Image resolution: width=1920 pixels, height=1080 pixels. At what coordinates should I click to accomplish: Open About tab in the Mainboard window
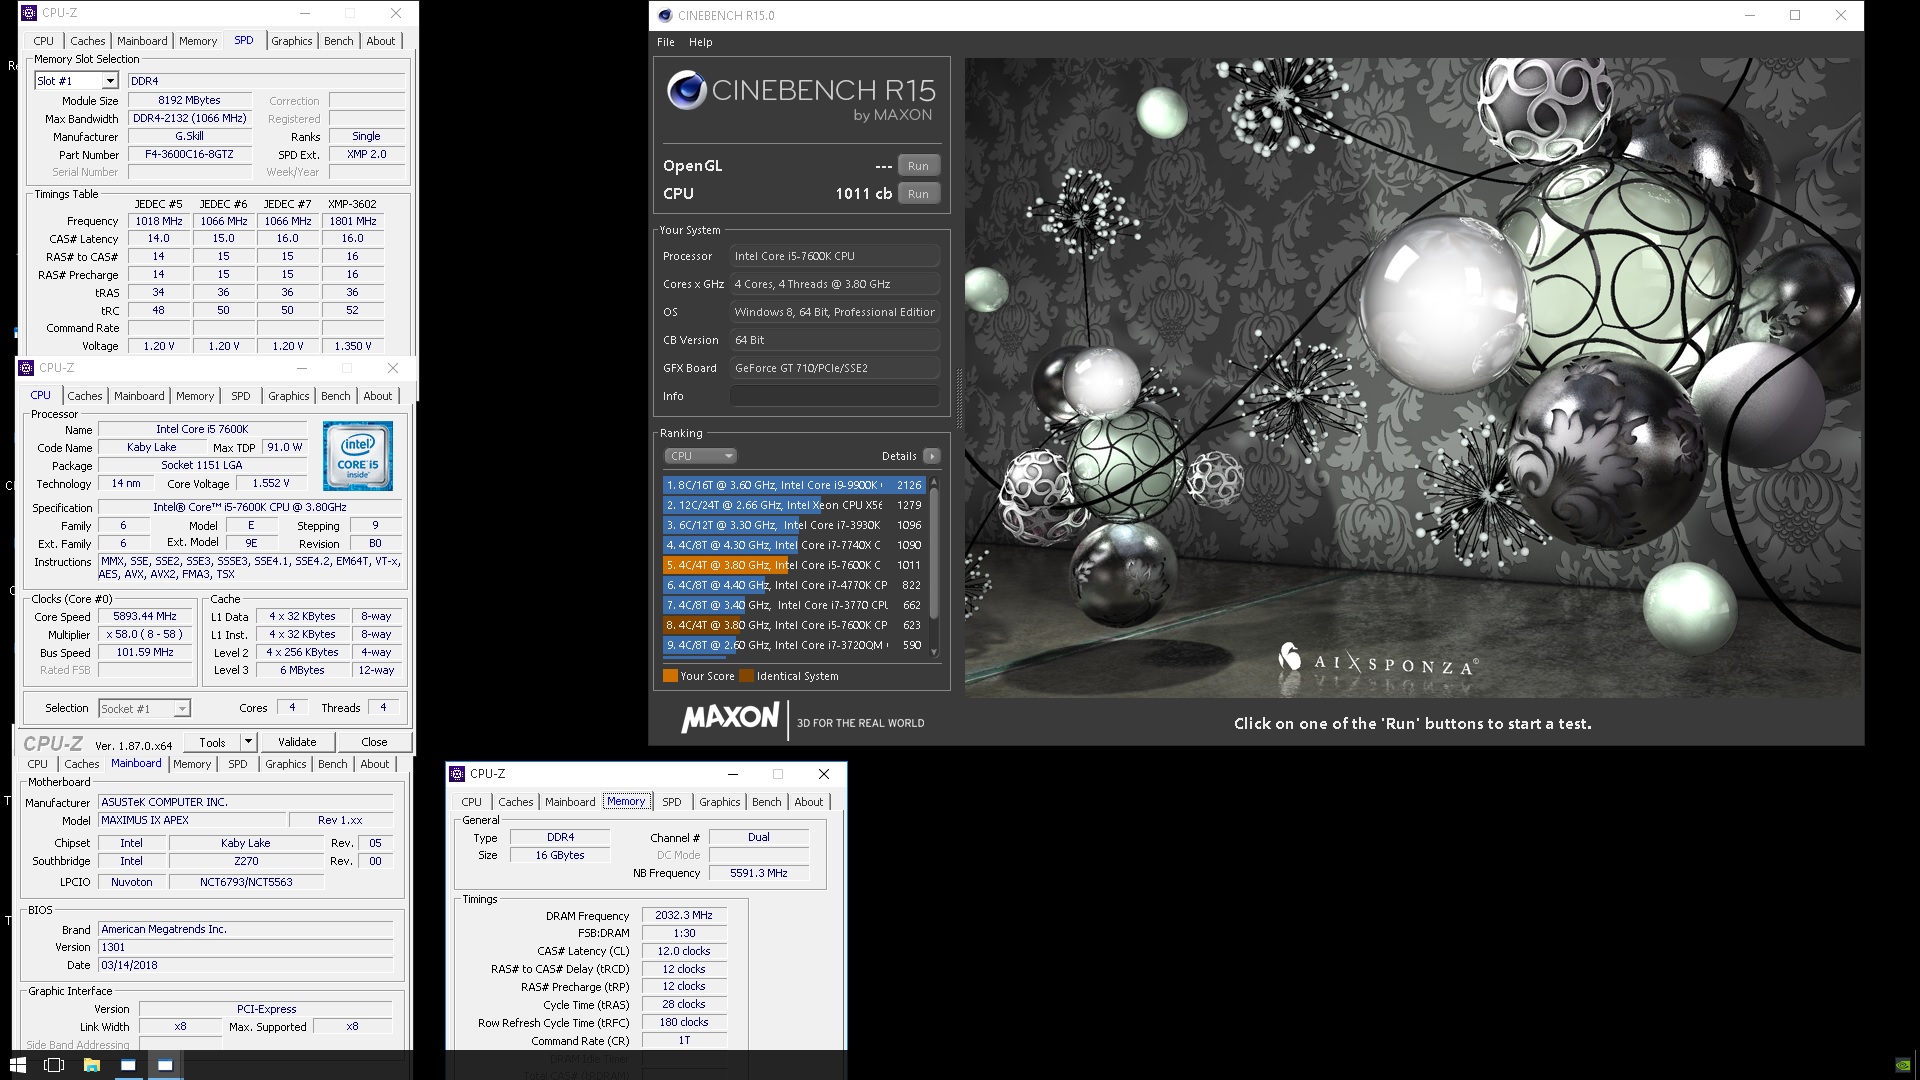point(375,764)
